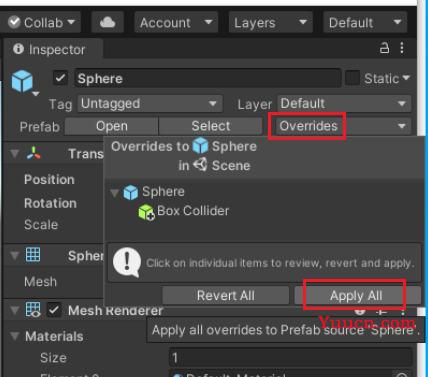Click the cloud services icon
428x377 pixels.
click(x=108, y=23)
